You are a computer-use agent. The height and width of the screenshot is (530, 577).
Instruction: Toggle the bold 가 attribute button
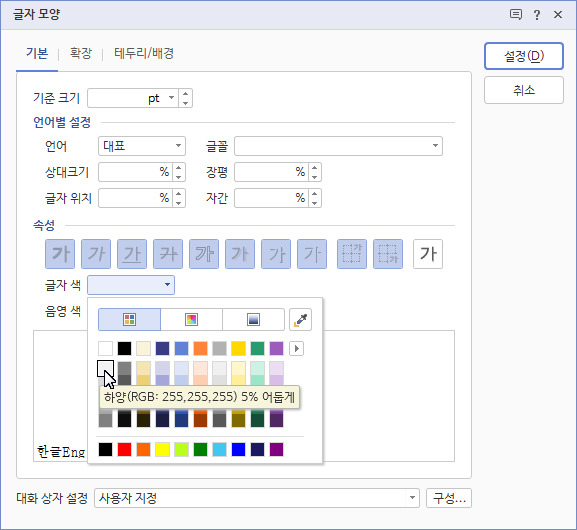click(x=60, y=254)
